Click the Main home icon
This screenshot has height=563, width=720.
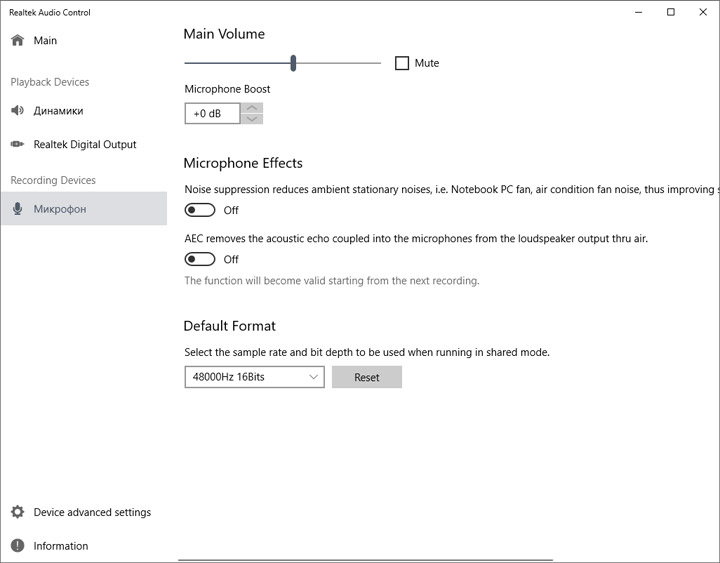click(17, 40)
